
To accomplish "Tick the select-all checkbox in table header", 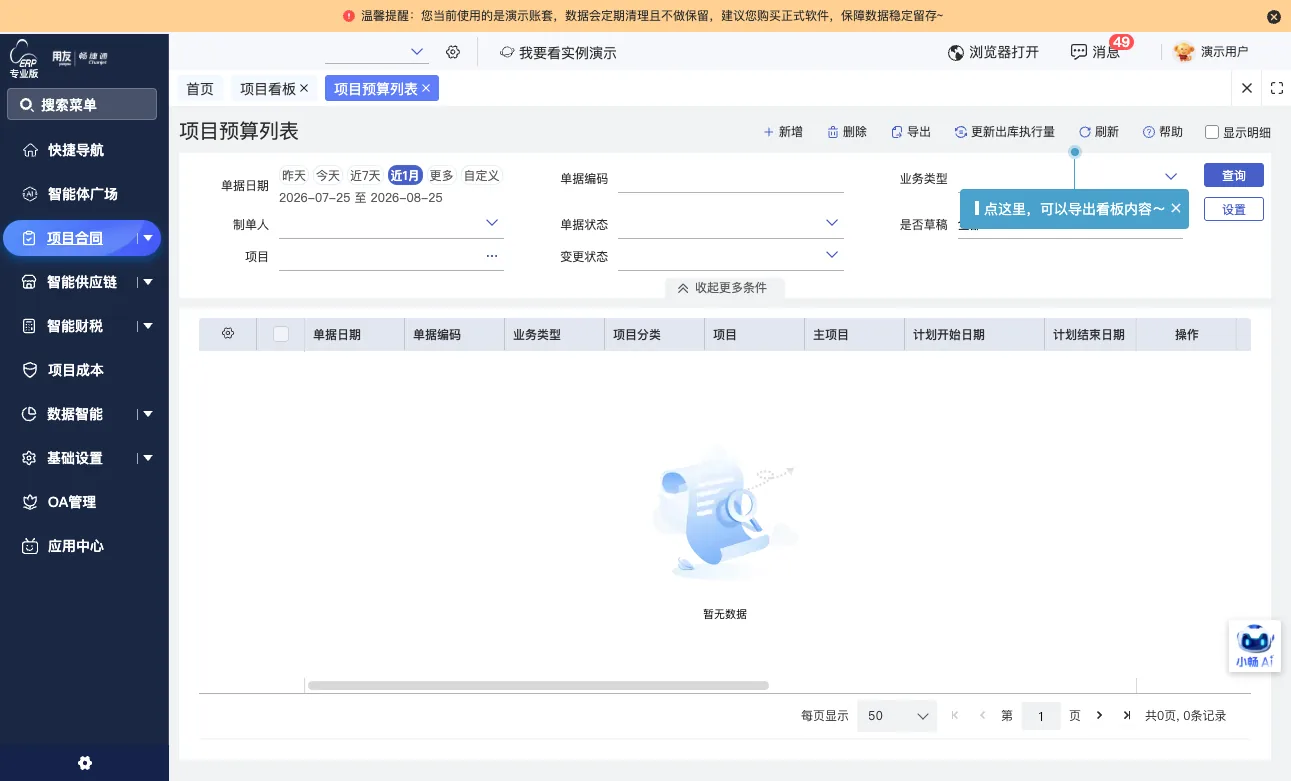I will (x=281, y=334).
